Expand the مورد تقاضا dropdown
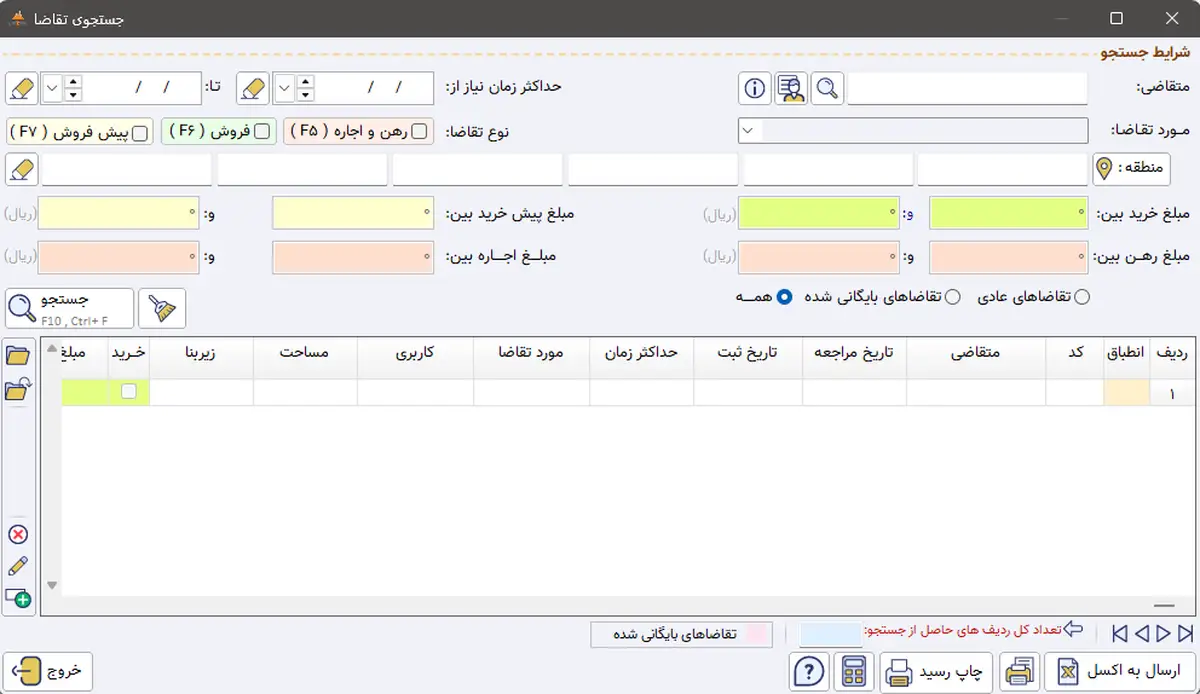Viewport: 1200px width, 694px height. point(749,131)
